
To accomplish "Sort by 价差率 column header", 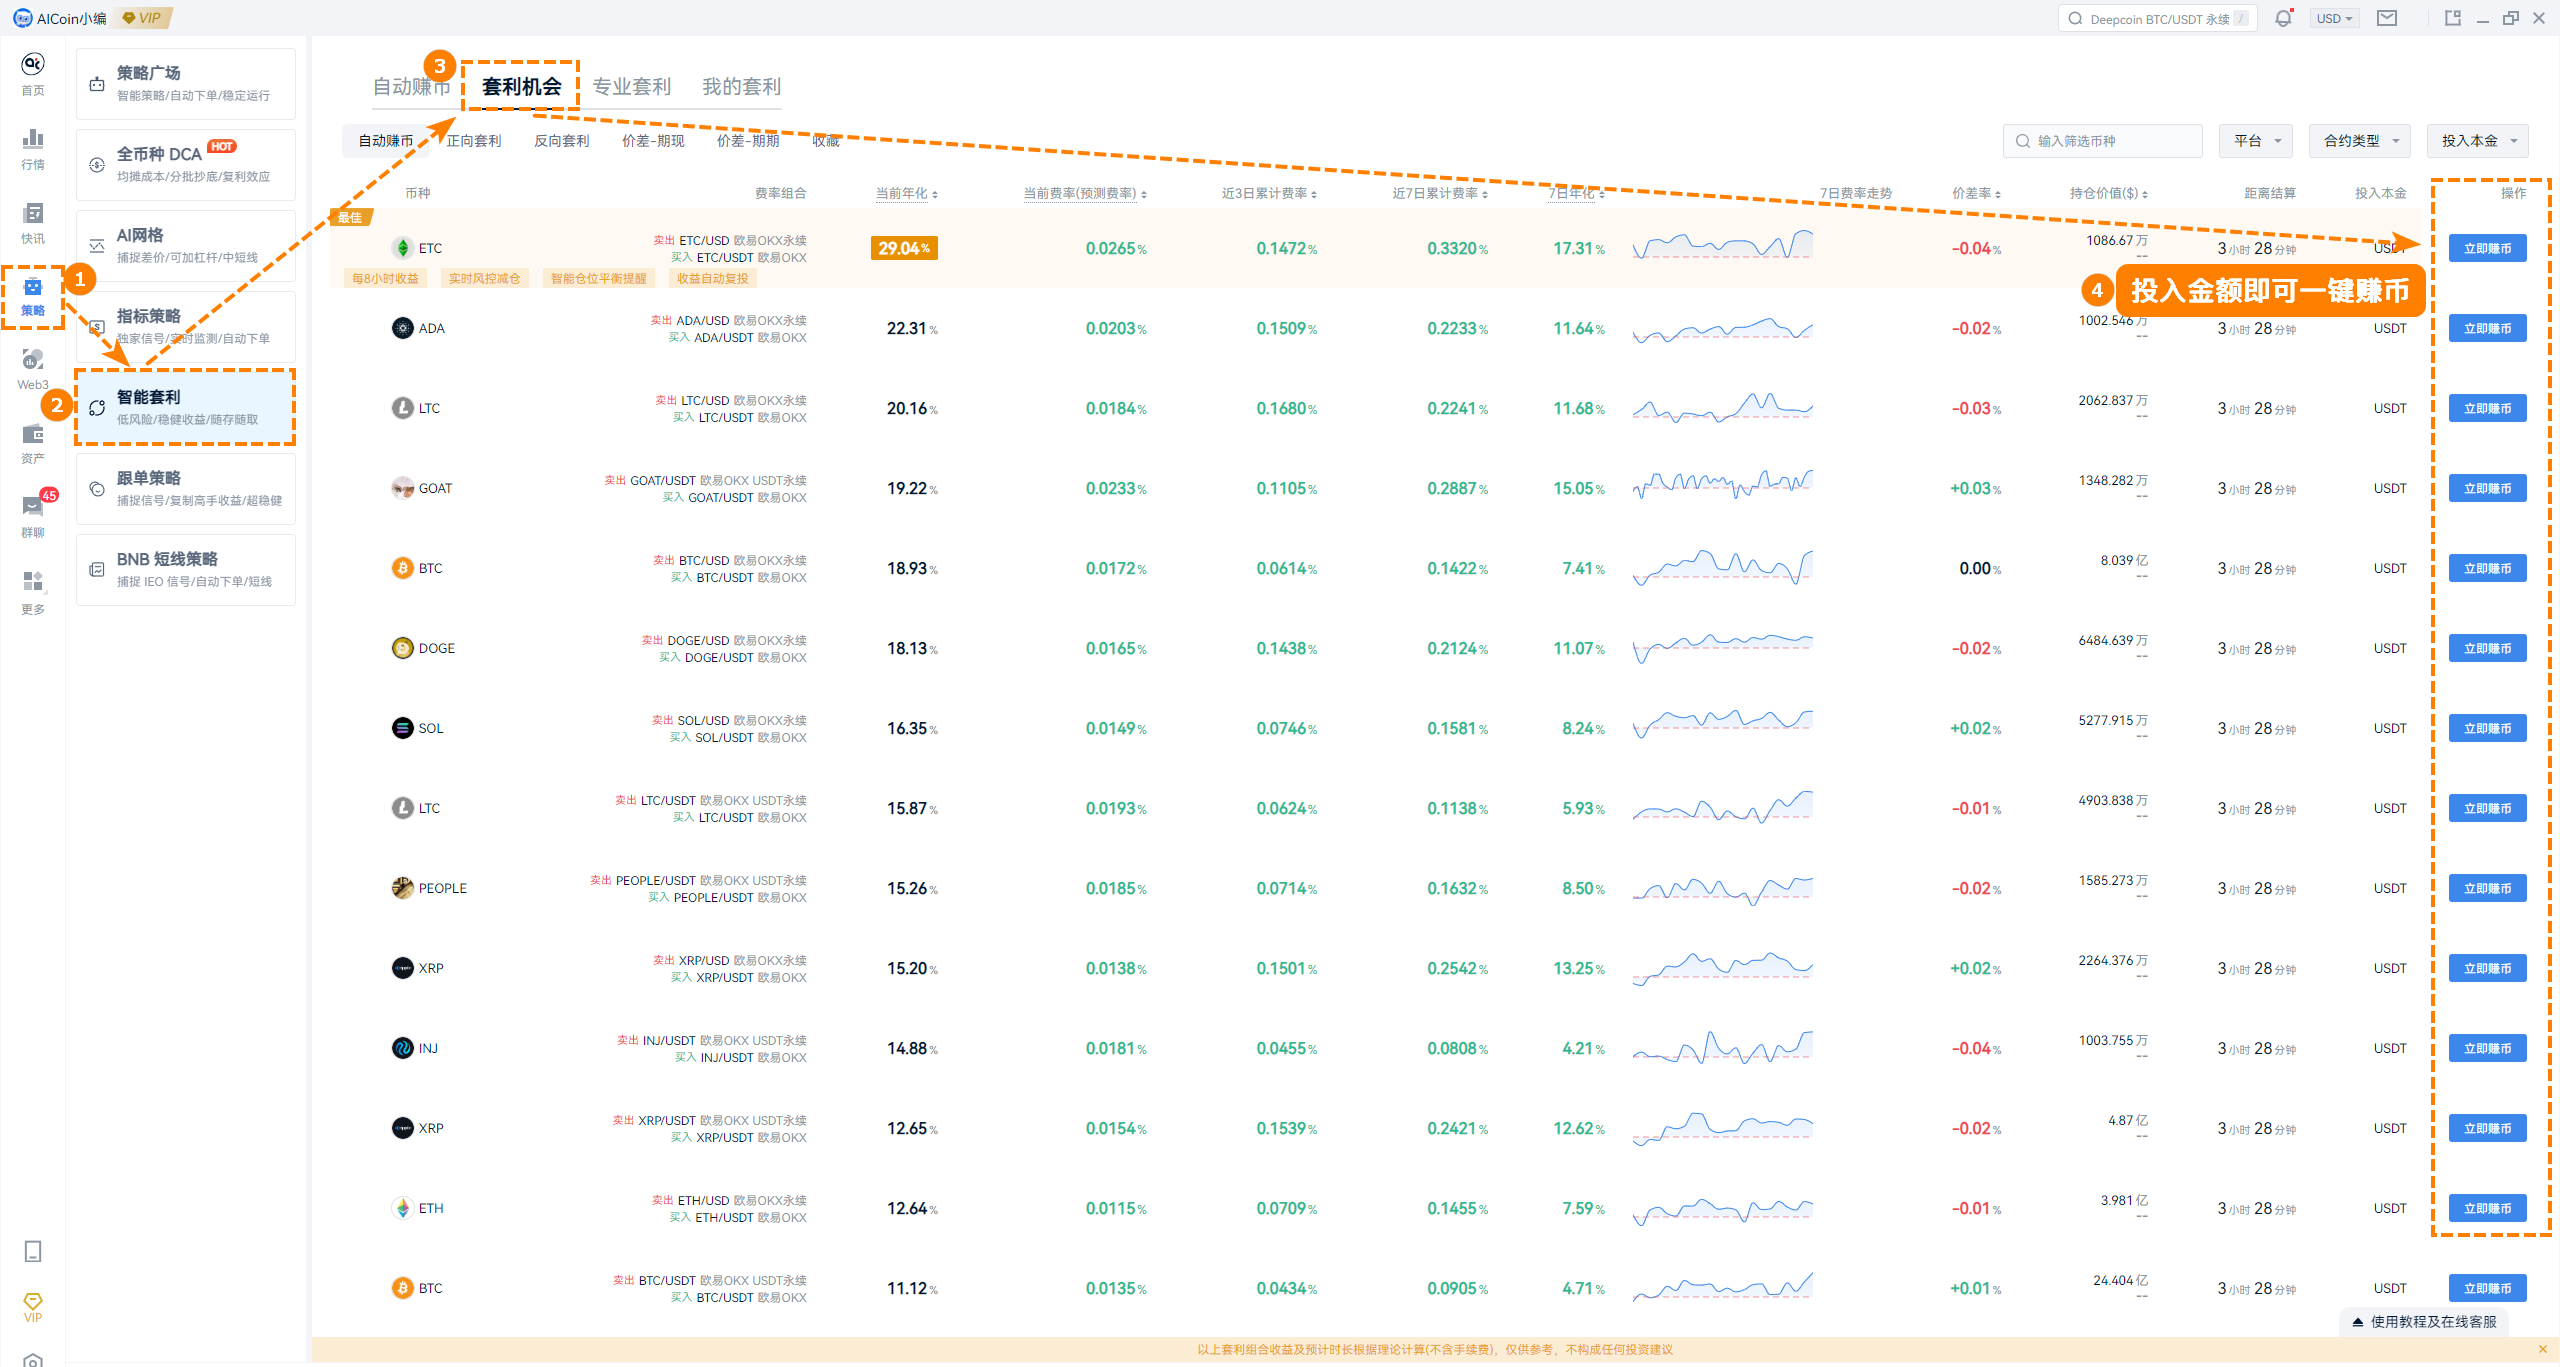I will (x=1976, y=193).
